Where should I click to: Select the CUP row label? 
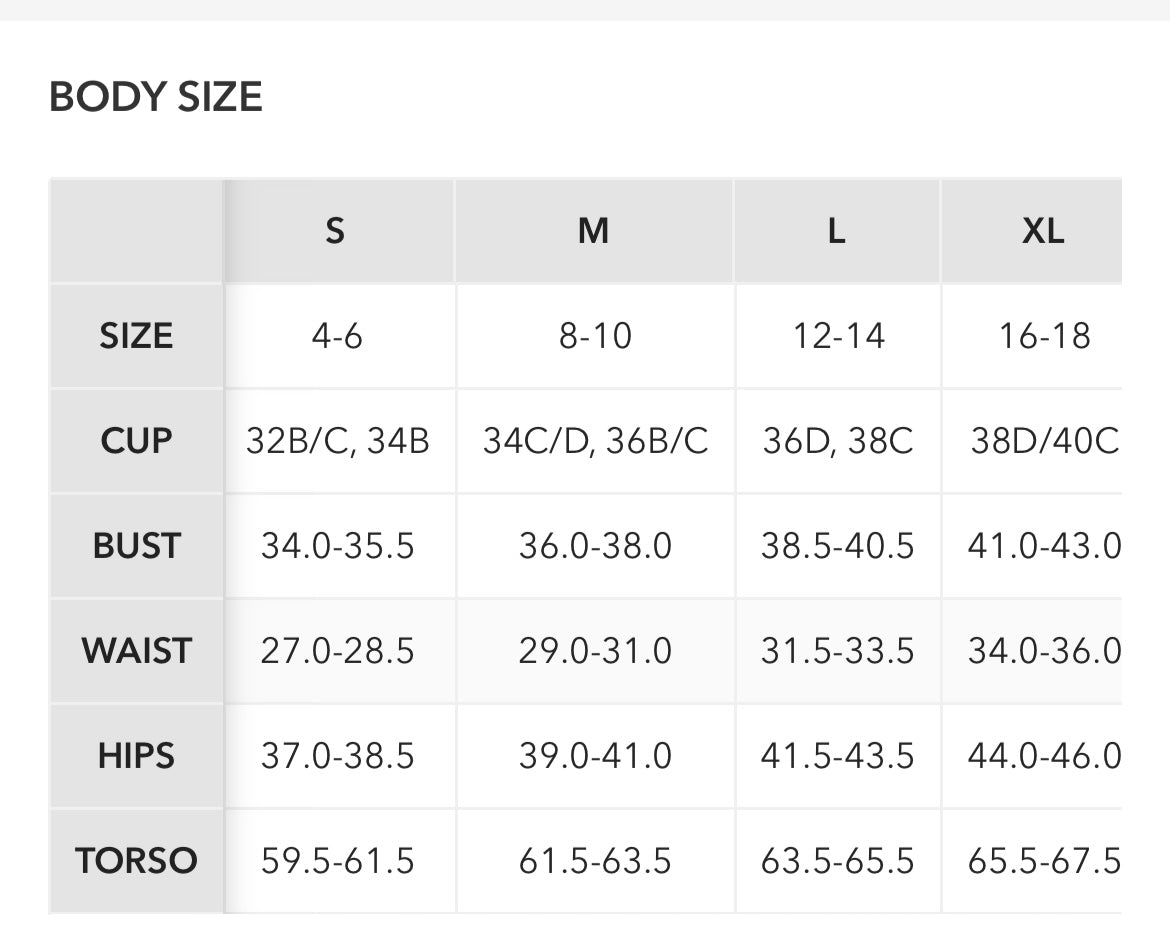pos(136,441)
